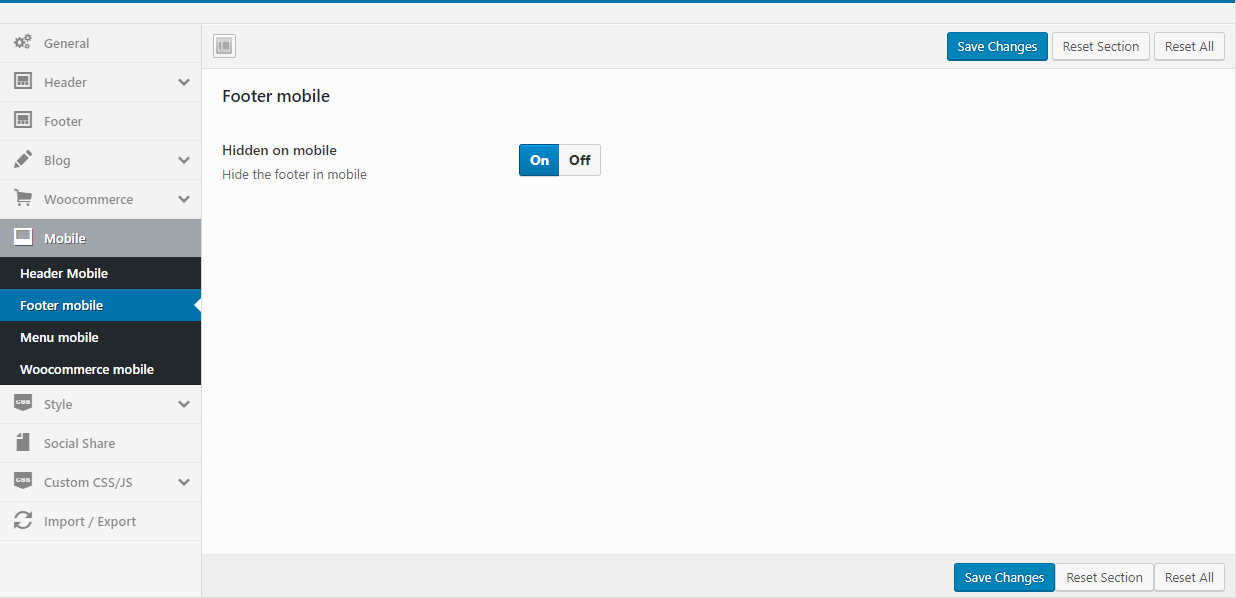The height and width of the screenshot is (598, 1236).
Task: Switch Hidden on mobile to Off
Action: [580, 160]
